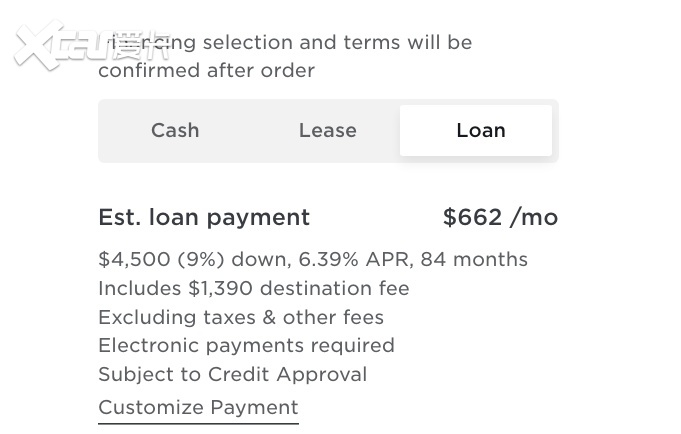Switch to the Lease tab
681x434 pixels.
click(327, 130)
